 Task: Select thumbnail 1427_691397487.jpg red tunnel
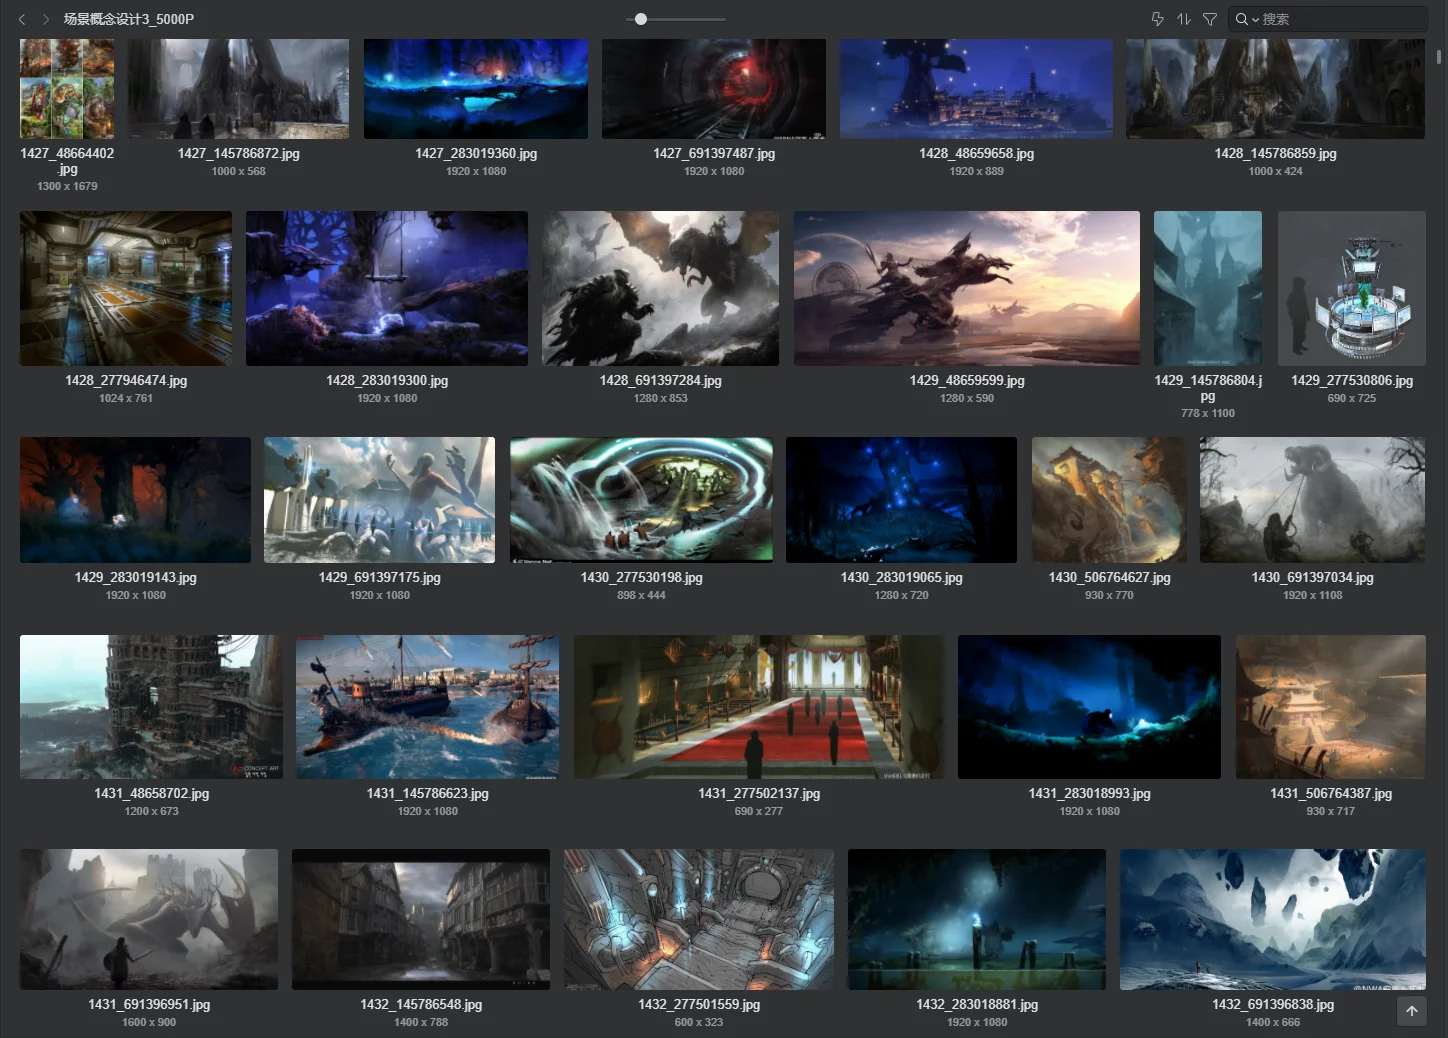714,88
